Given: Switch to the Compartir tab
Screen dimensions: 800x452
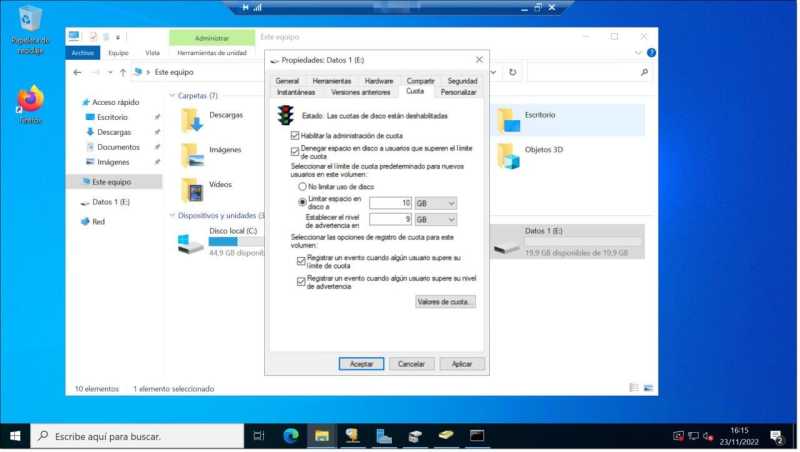Looking at the screenshot, I should click(x=420, y=81).
